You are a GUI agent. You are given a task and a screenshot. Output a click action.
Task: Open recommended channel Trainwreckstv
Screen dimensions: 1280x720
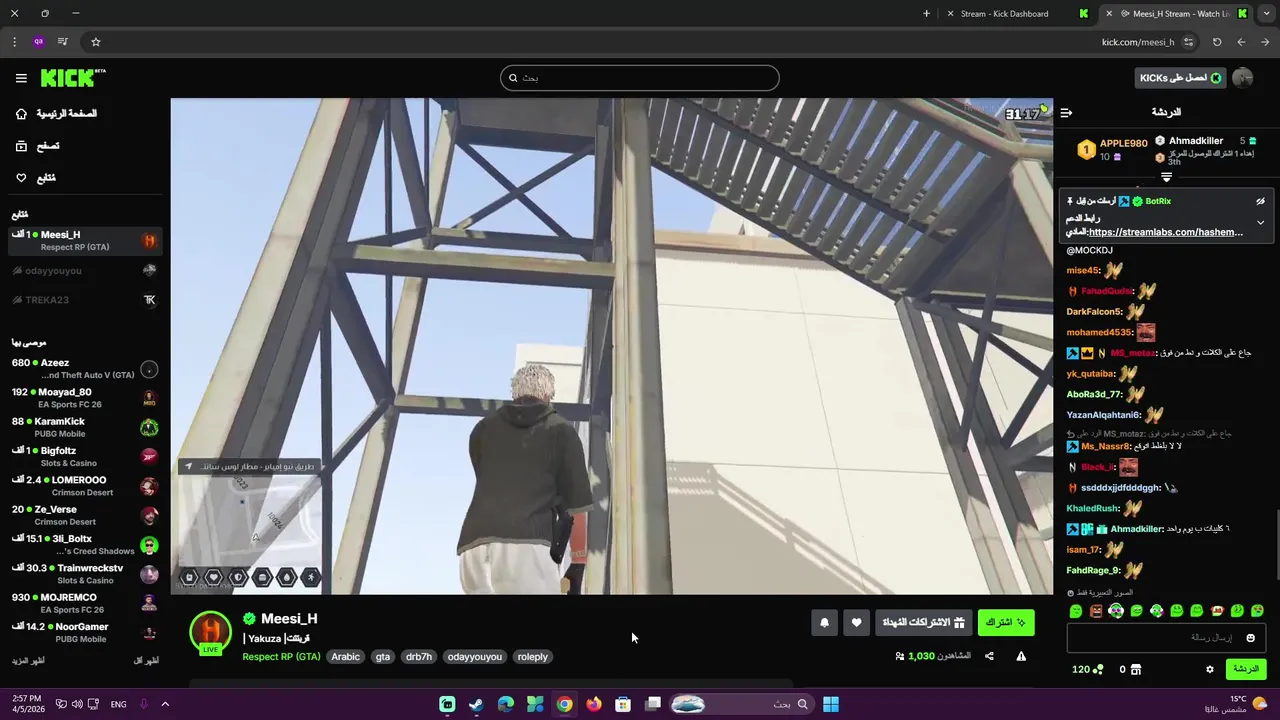[85, 574]
